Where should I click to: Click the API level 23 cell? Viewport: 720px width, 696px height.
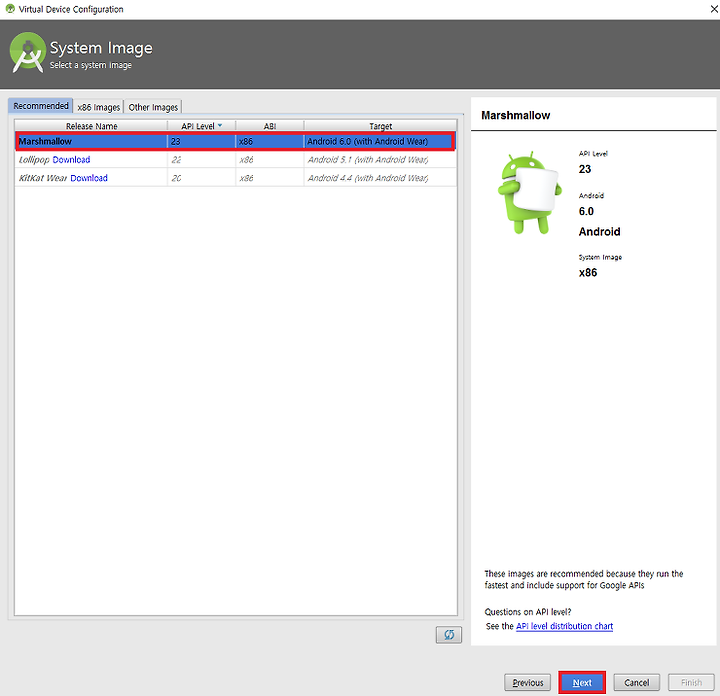click(x=201, y=141)
